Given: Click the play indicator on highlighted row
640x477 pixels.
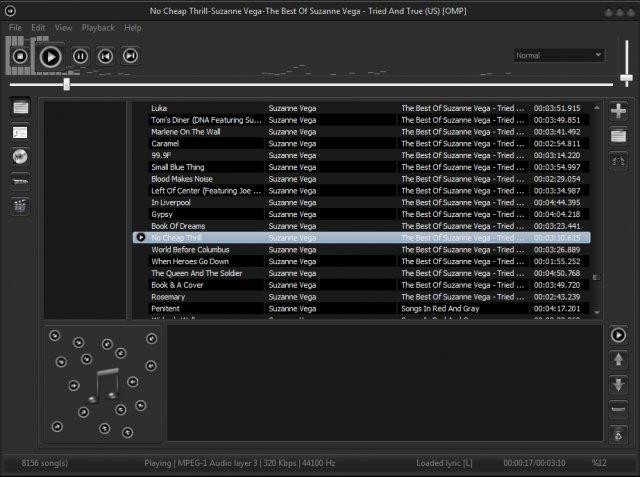Looking at the screenshot, I should [141, 237].
